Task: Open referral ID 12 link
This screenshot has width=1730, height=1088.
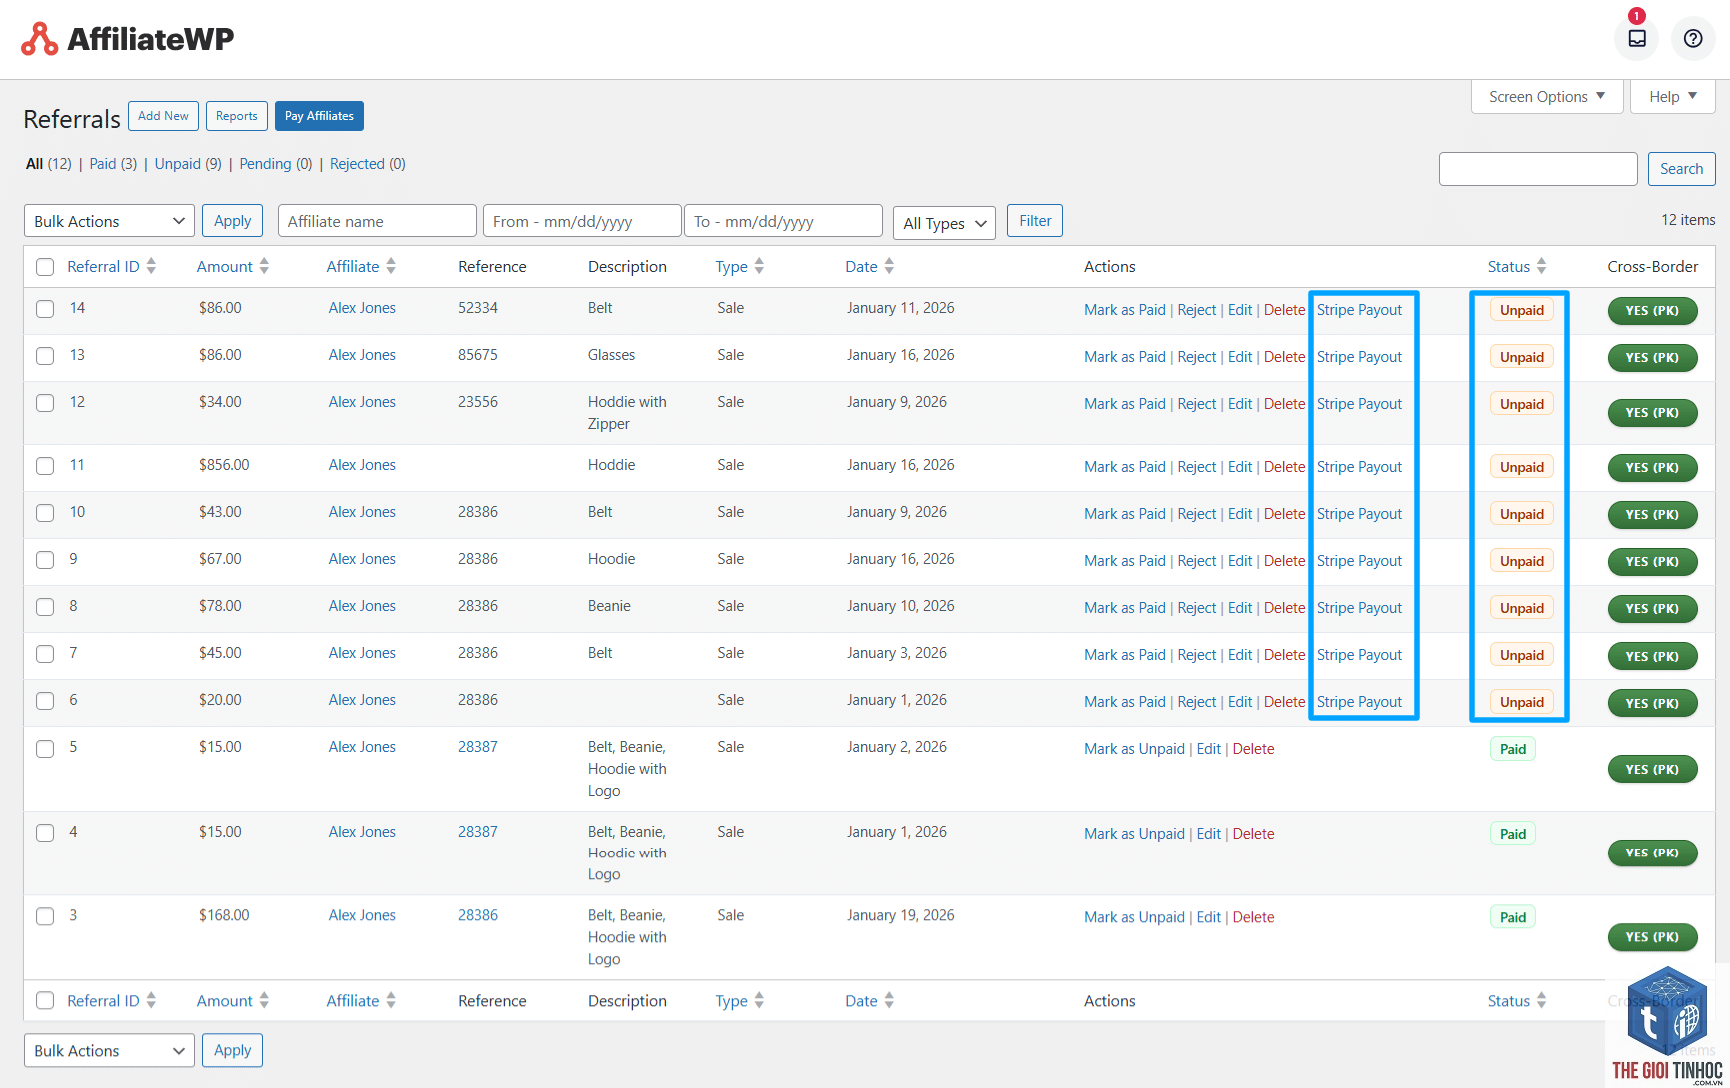Action: pos(77,402)
